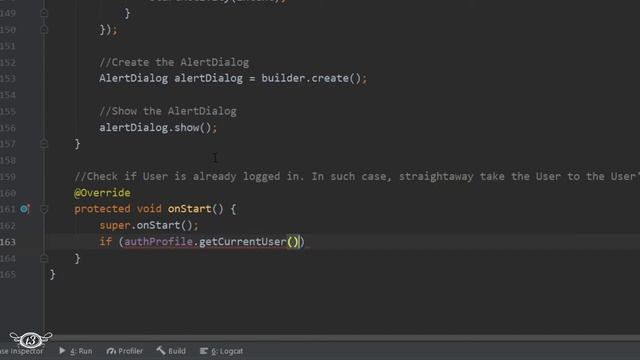The width and height of the screenshot is (640, 360).
Task: Click the closing brace on line 165
Action: click(x=52, y=274)
